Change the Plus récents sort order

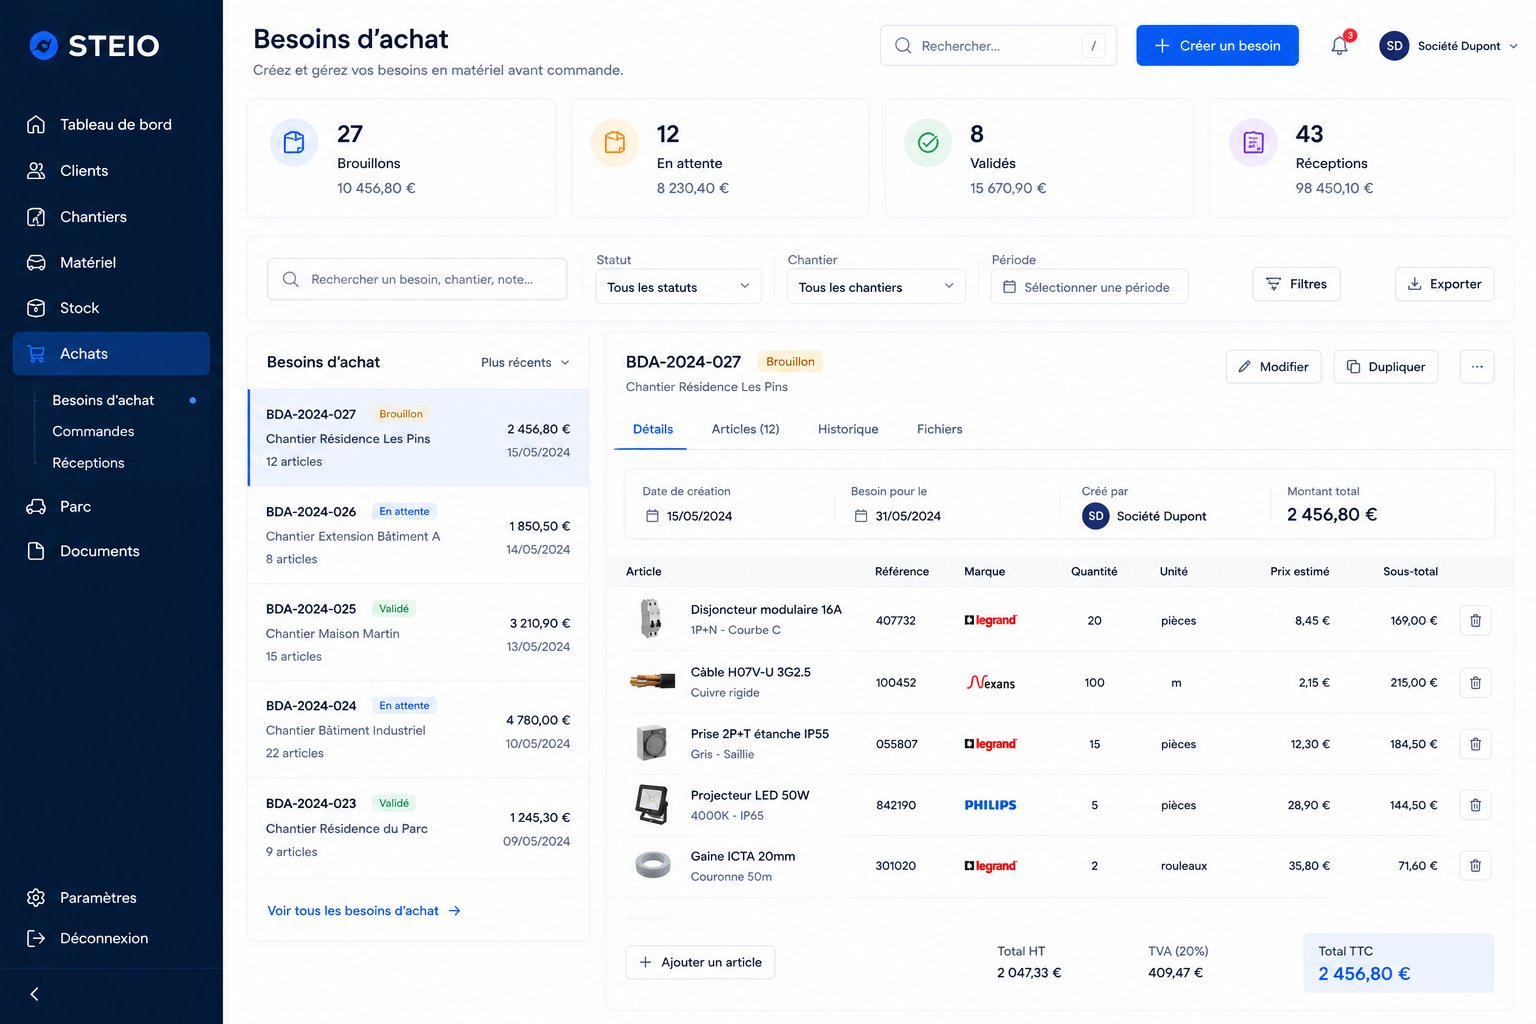coord(525,362)
